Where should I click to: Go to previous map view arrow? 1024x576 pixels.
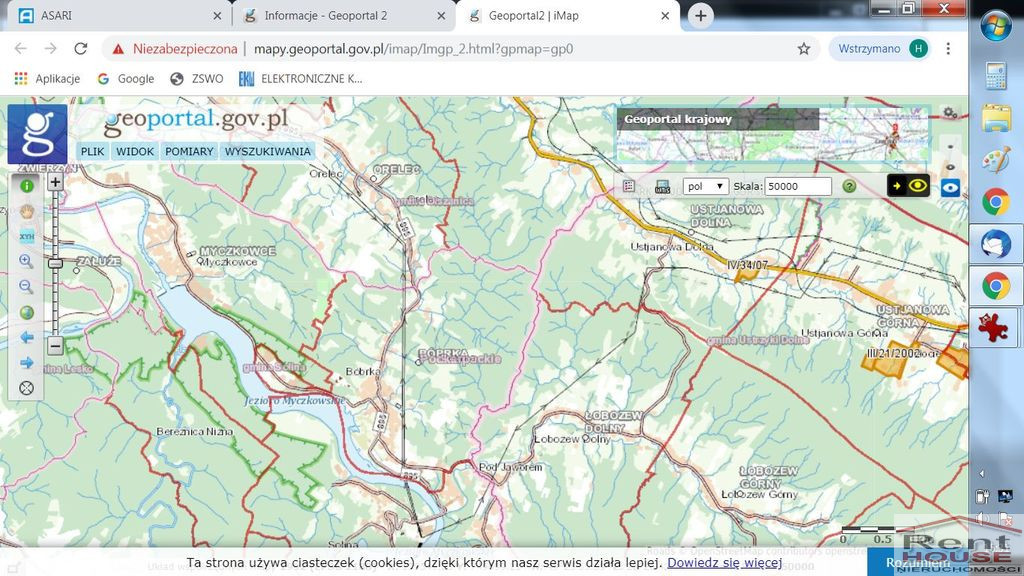pos(27,338)
